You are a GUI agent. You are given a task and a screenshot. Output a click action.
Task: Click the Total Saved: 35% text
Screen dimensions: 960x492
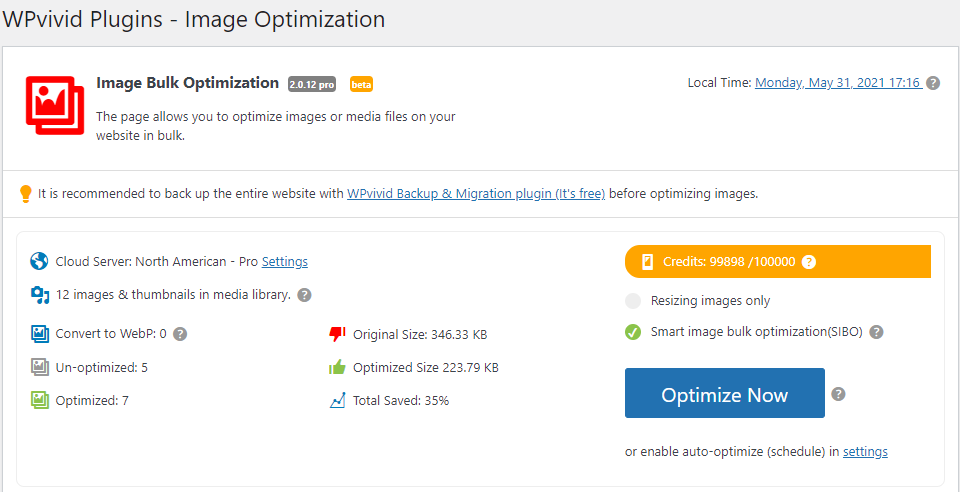(401, 401)
